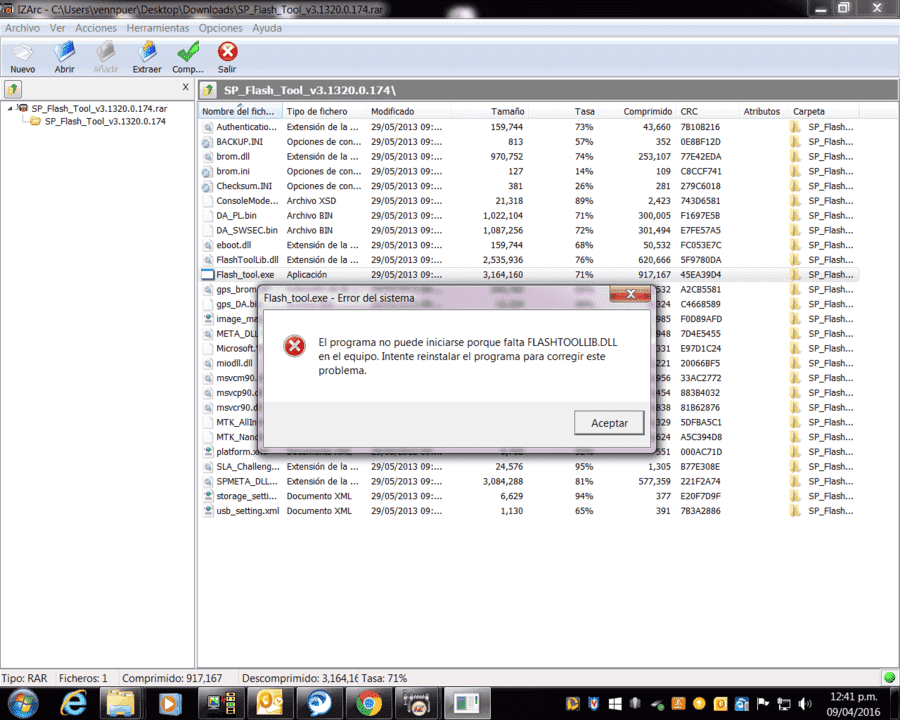Click the Añadir toolbar icon
This screenshot has width=900, height=720.
106,57
